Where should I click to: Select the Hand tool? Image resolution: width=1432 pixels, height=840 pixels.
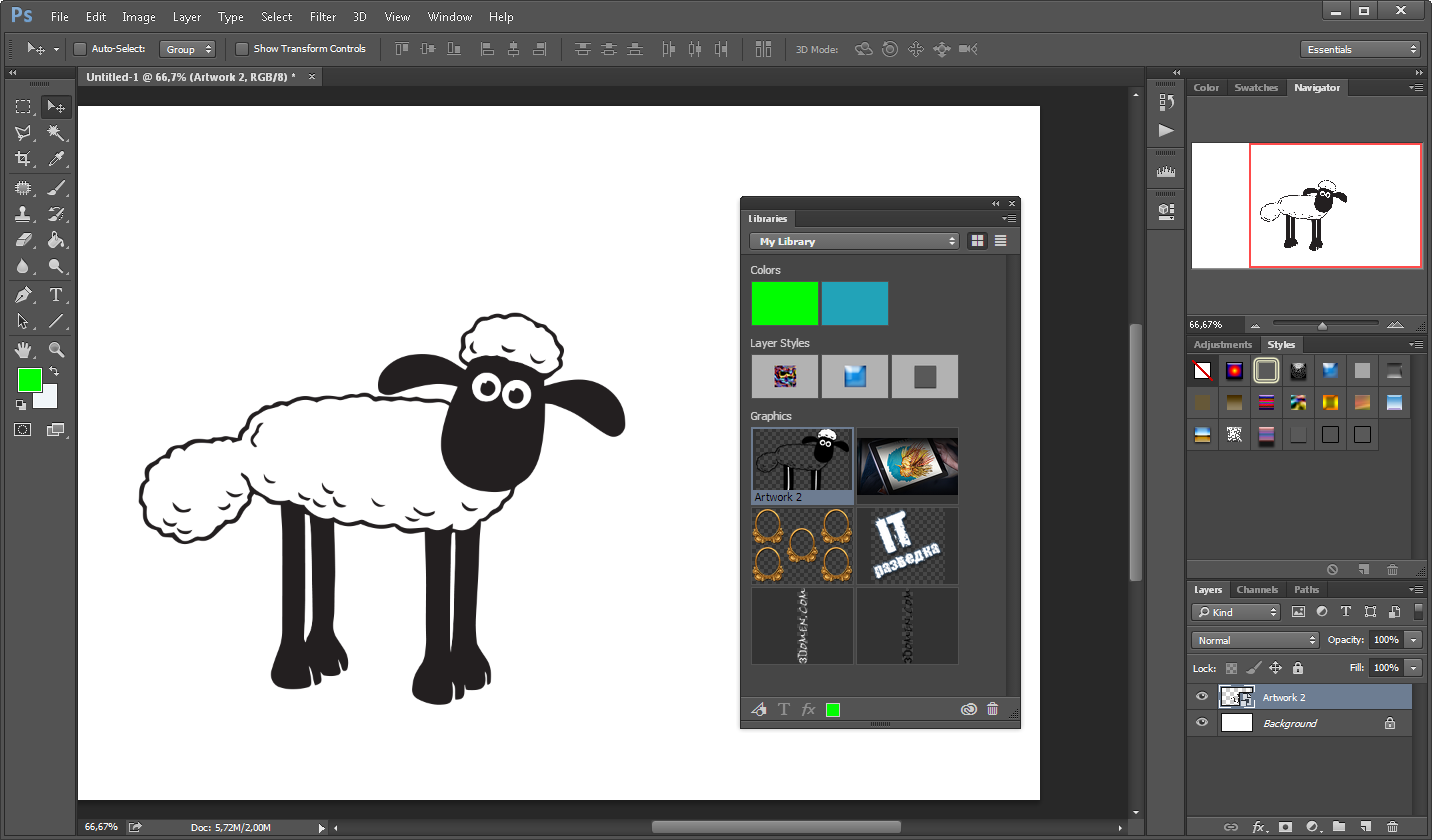pos(23,350)
